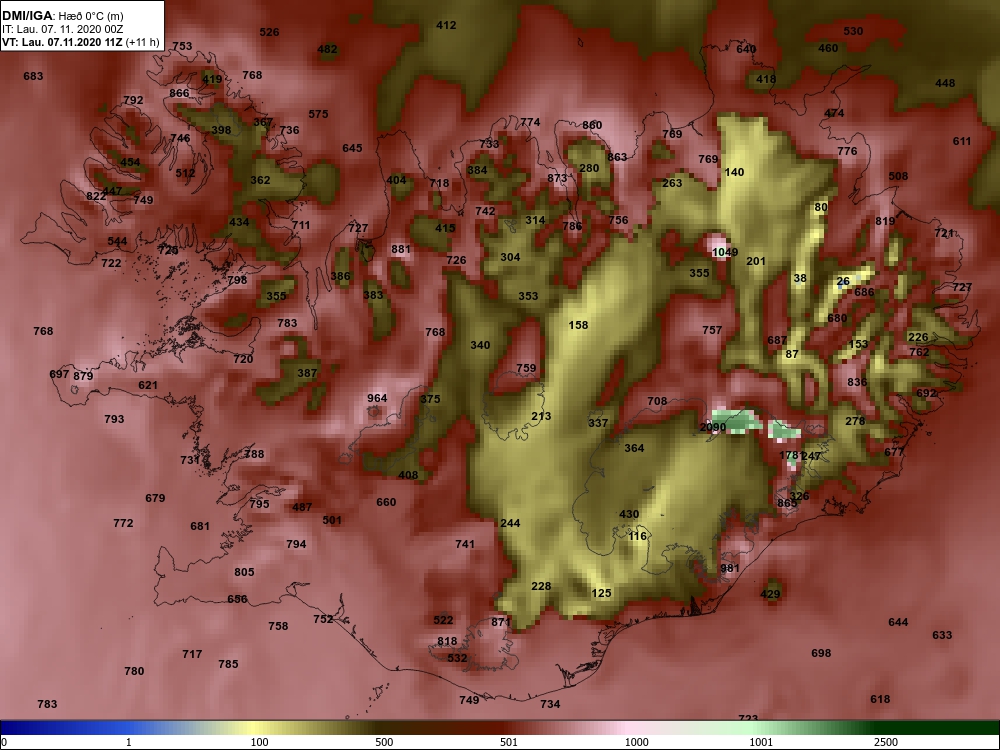1000x750 pixels.
Task: Select the 819 value in the east
Action: (x=885, y=221)
